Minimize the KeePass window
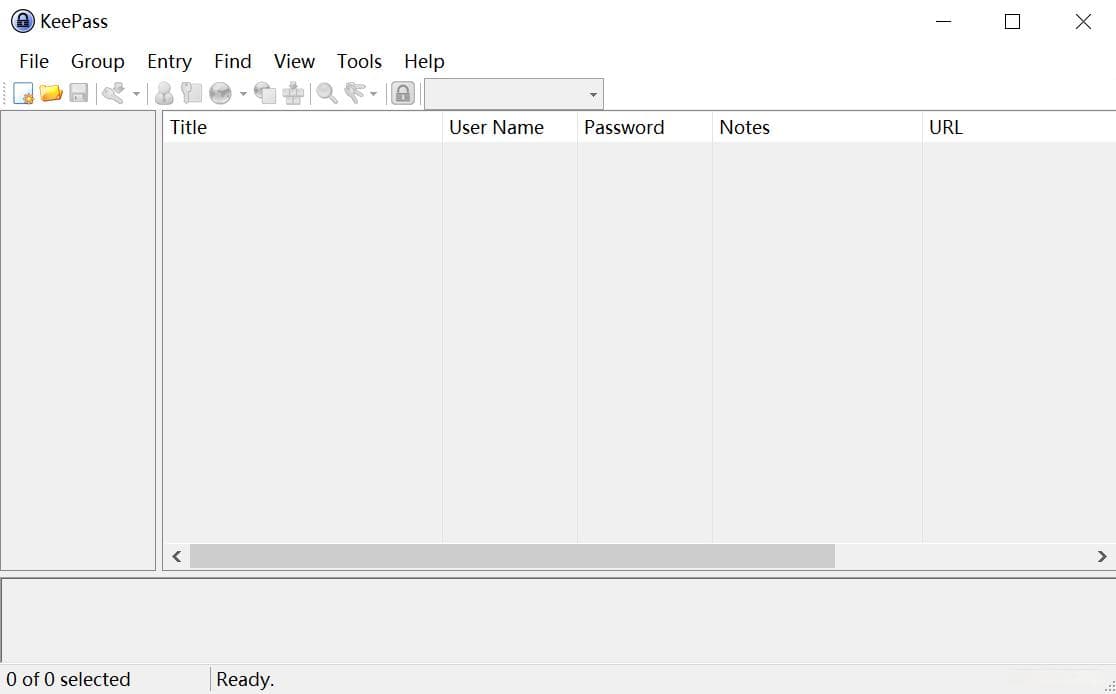This screenshot has height=694, width=1116. point(944,21)
